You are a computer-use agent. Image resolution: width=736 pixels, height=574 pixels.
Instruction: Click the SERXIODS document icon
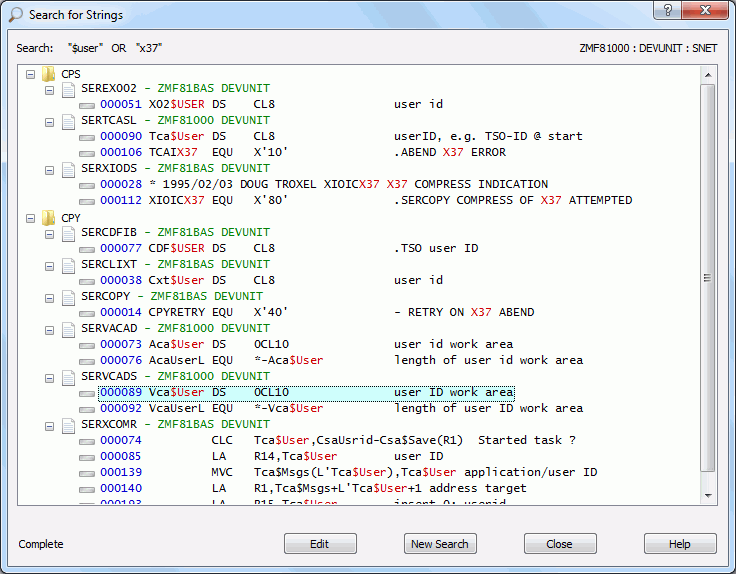point(69,169)
